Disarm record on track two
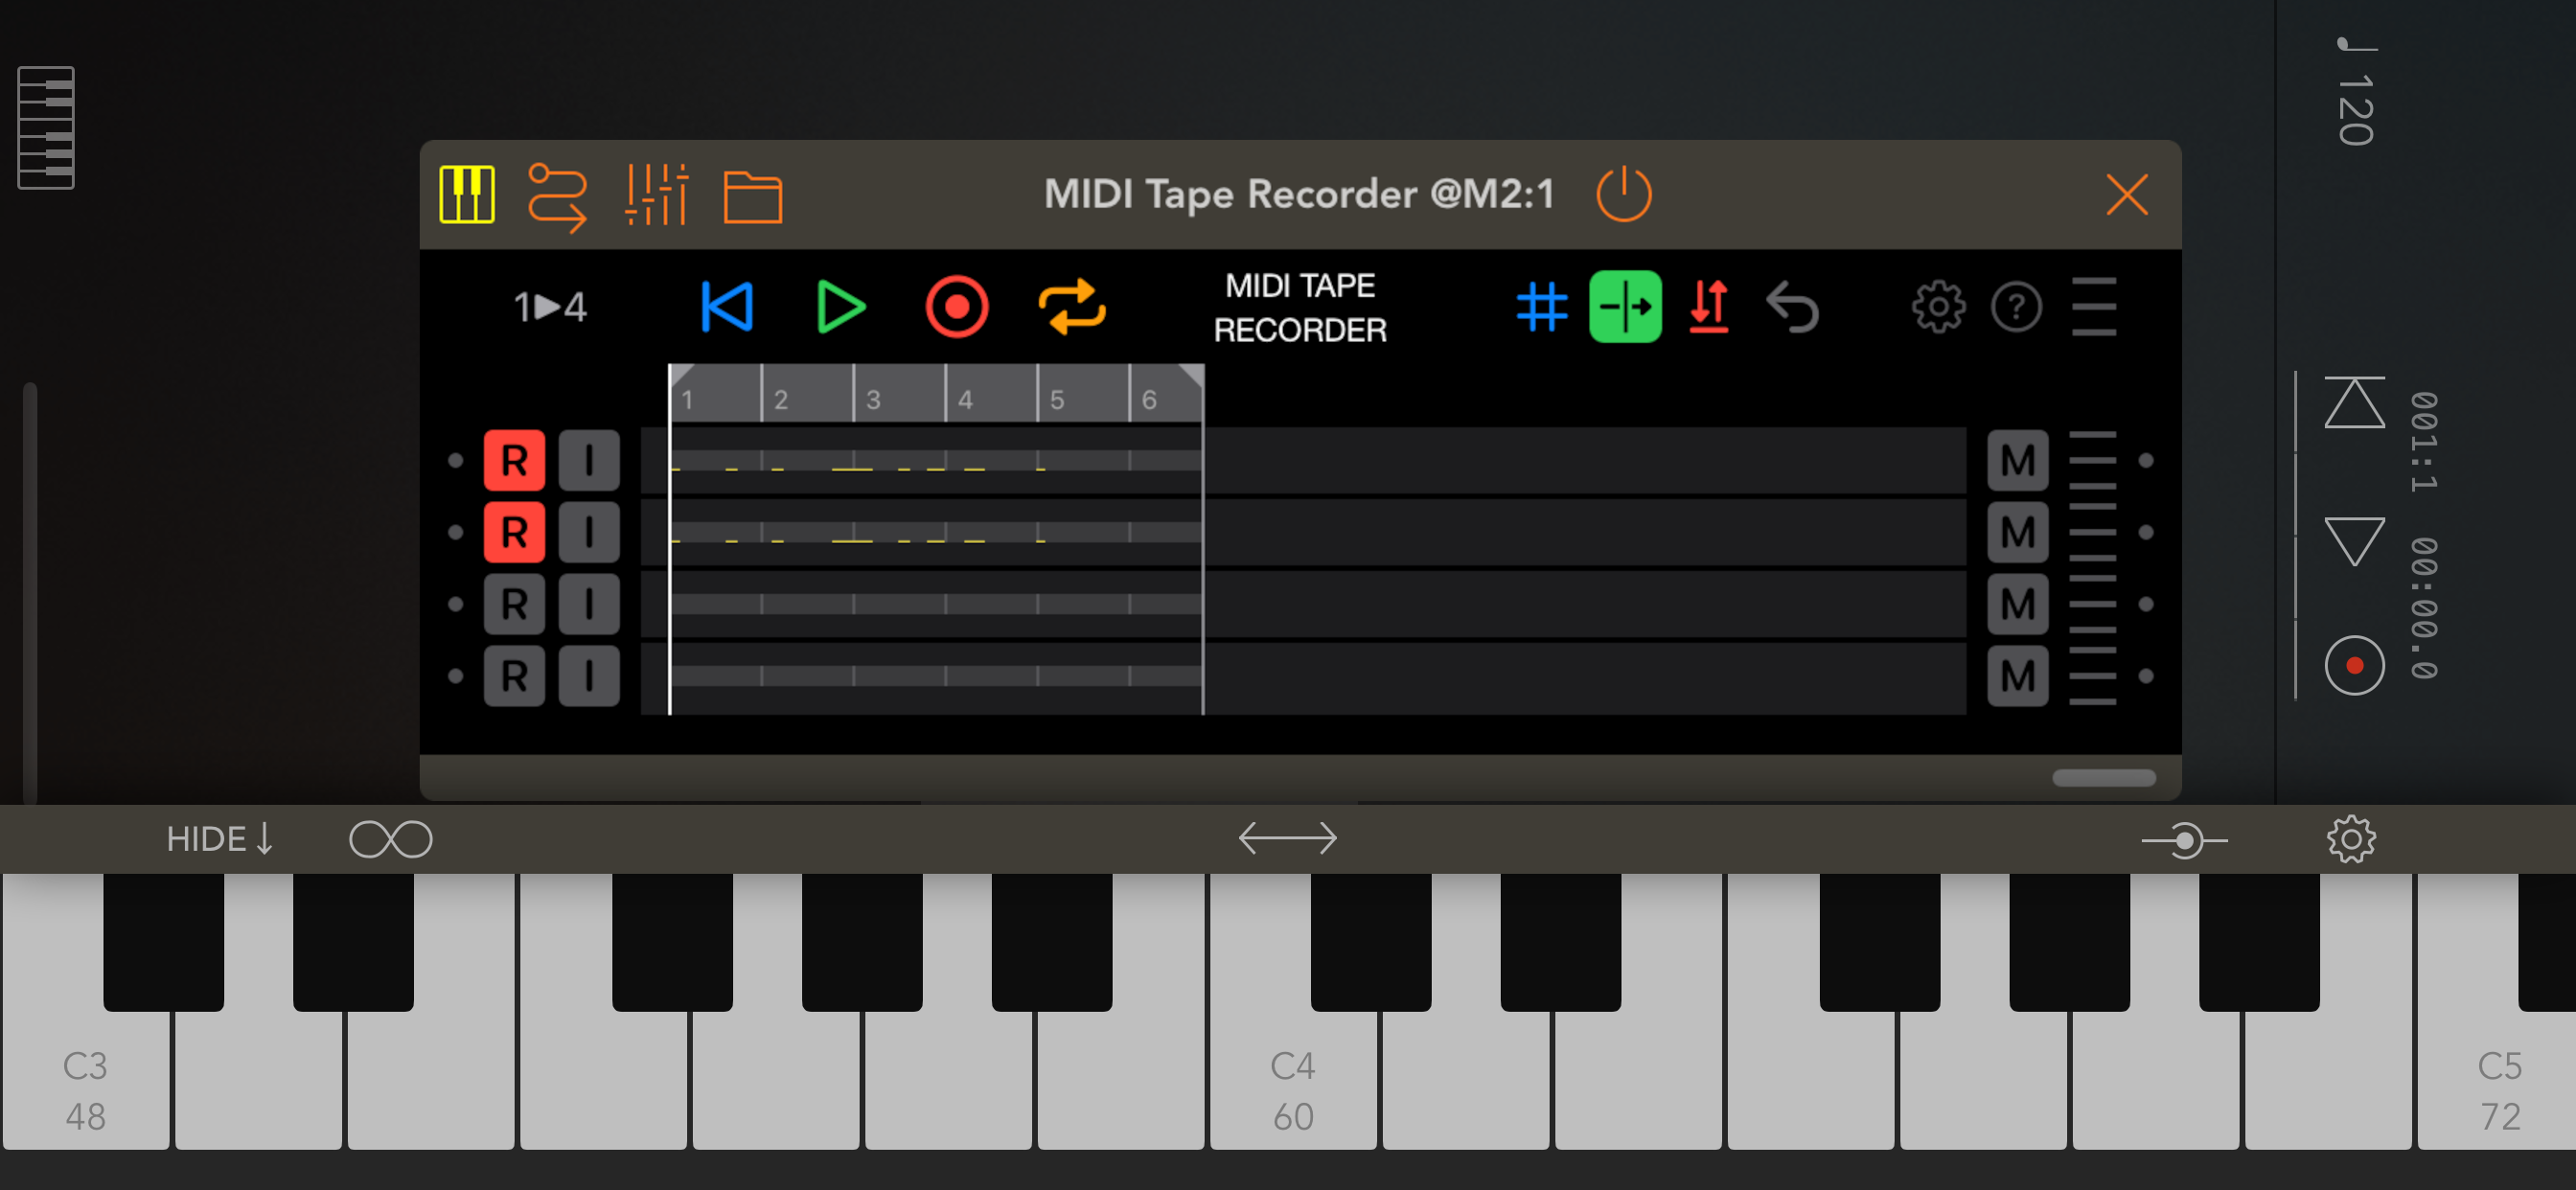 point(514,532)
